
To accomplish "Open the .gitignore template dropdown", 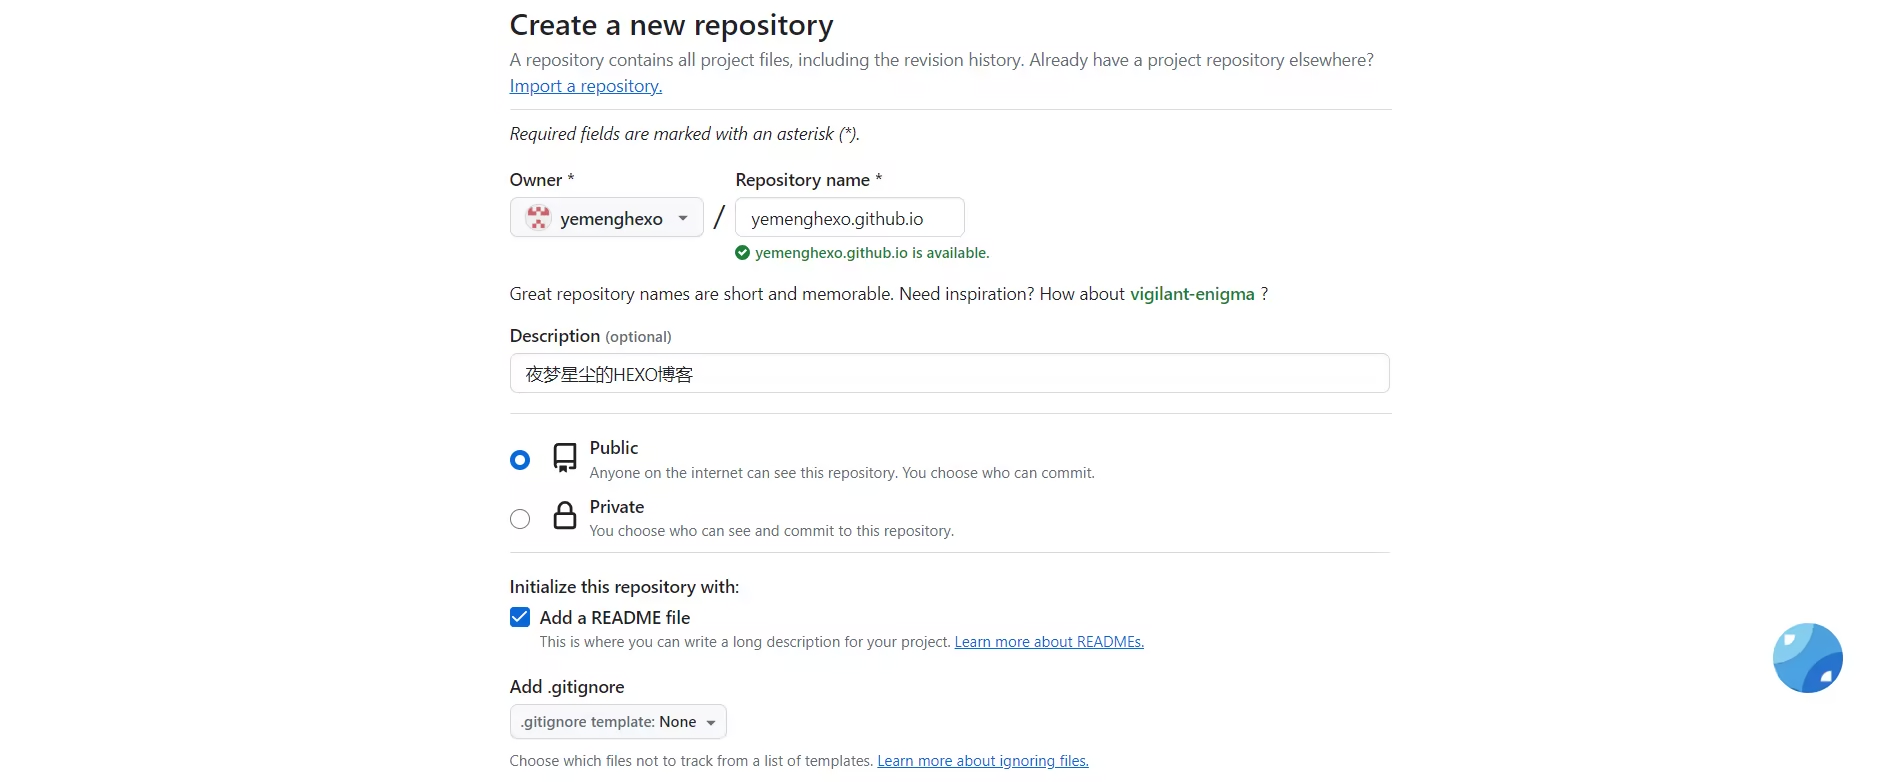I will coord(618,722).
